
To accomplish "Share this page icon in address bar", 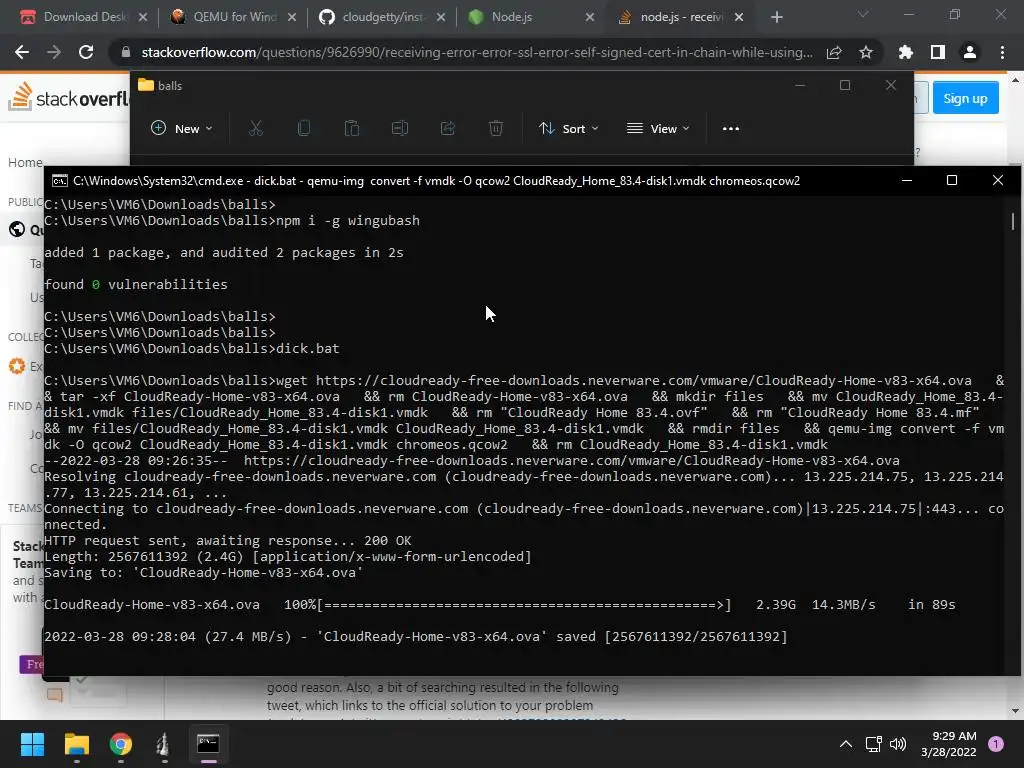I will pos(834,52).
